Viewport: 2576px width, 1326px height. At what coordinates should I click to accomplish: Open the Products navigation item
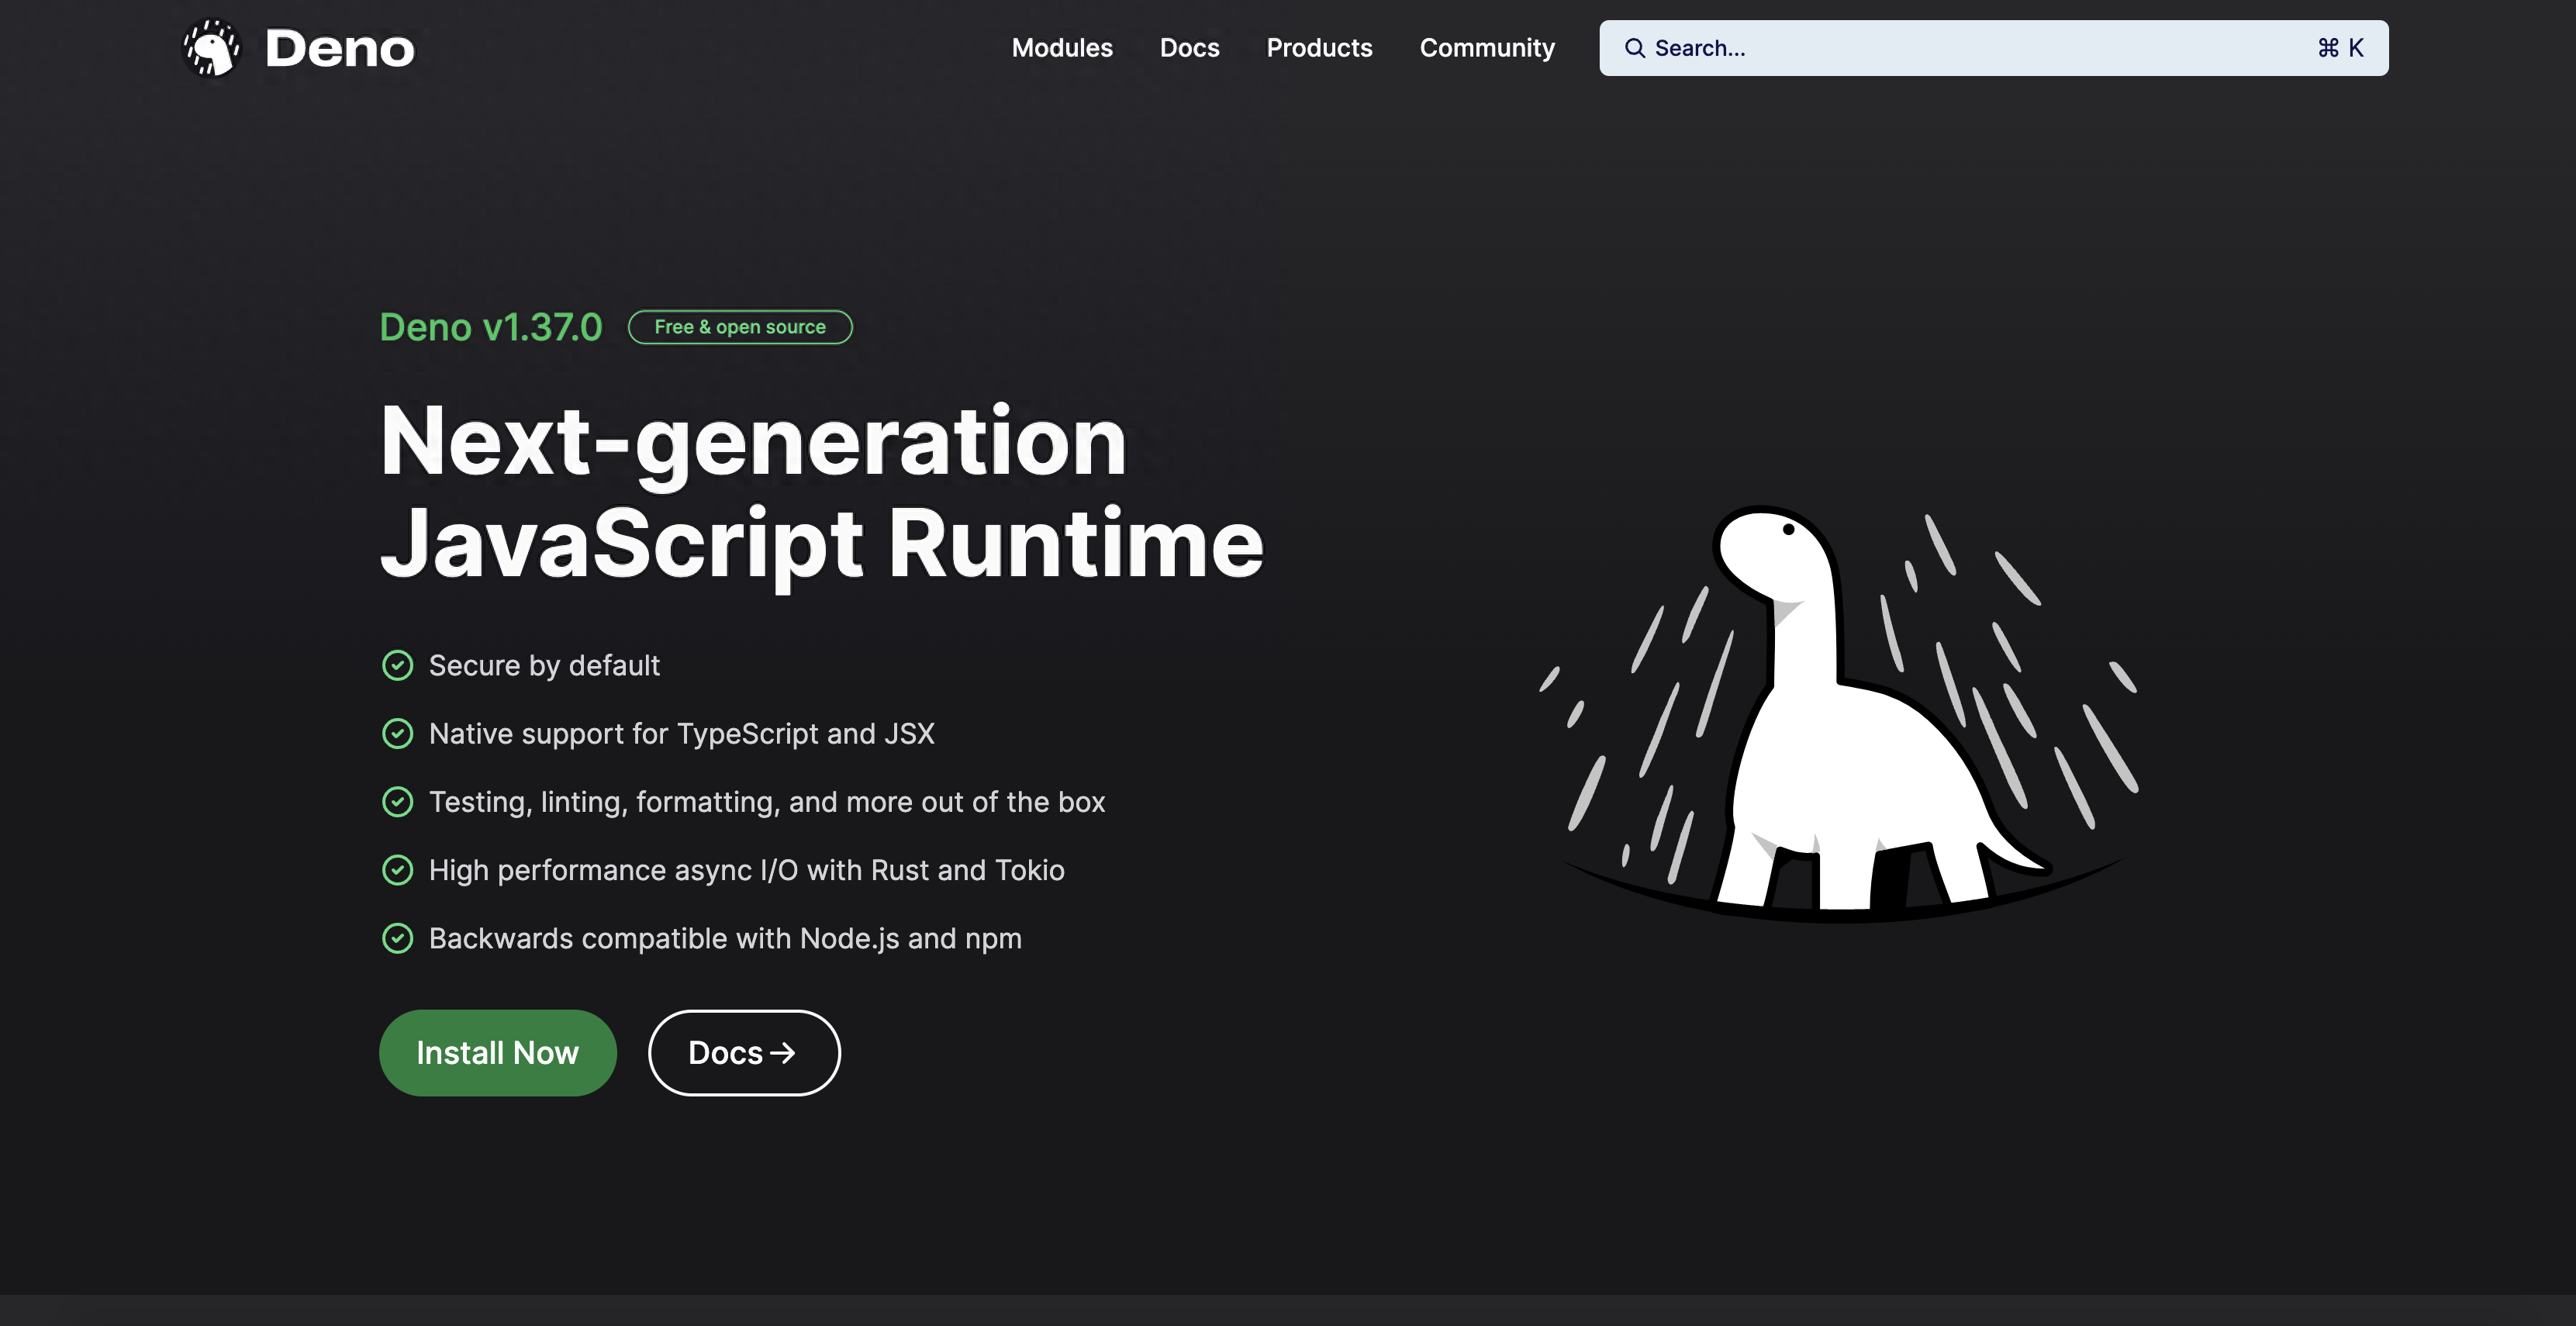point(1319,48)
